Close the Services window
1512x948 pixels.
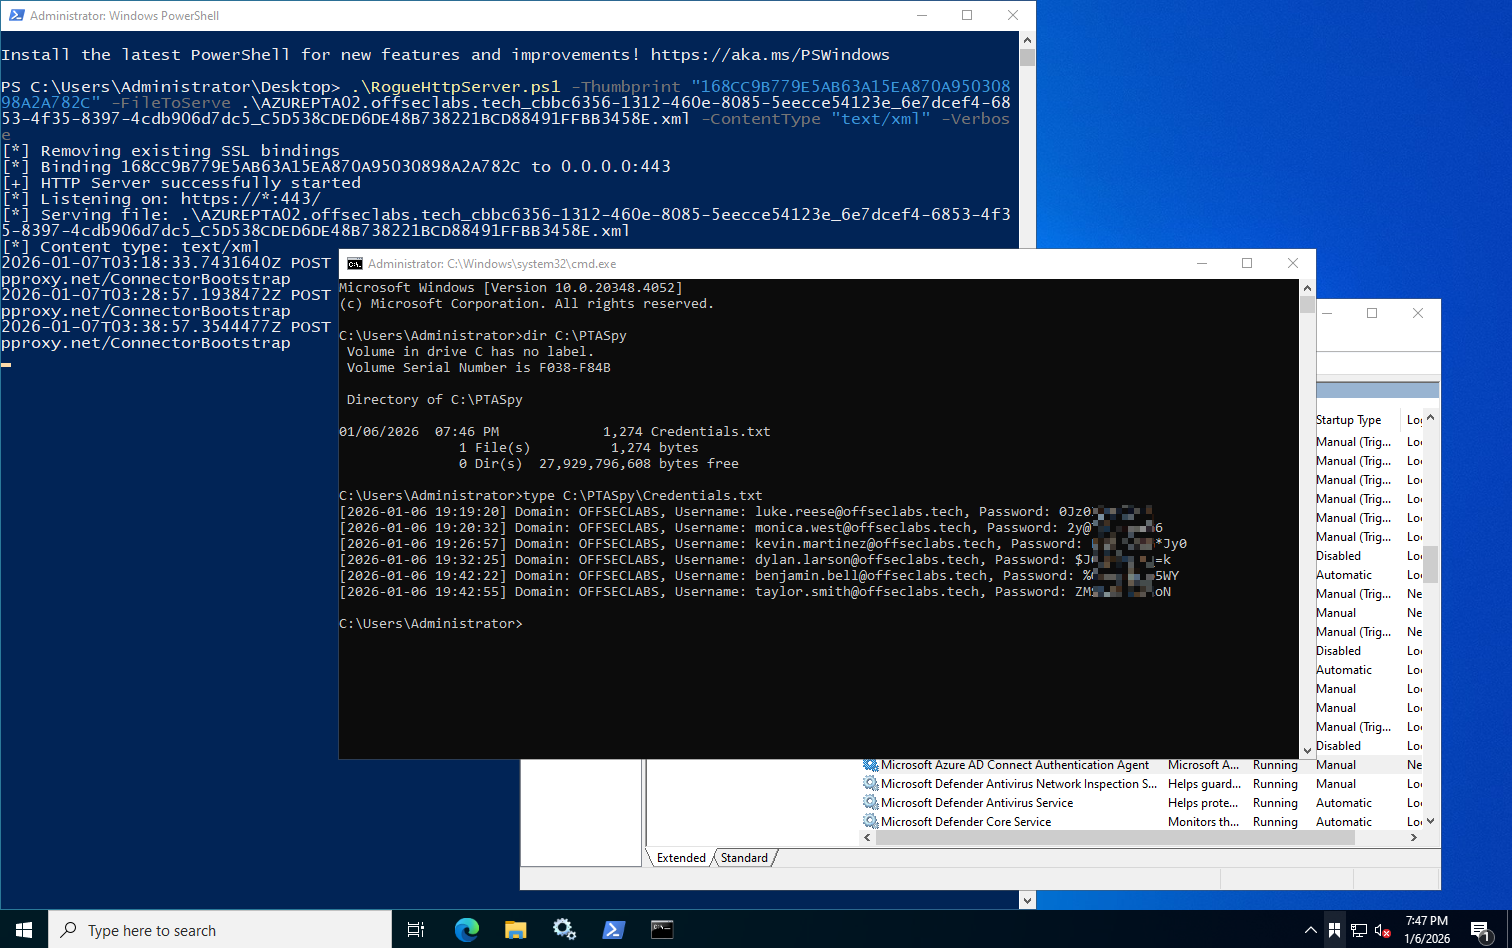[1418, 313]
